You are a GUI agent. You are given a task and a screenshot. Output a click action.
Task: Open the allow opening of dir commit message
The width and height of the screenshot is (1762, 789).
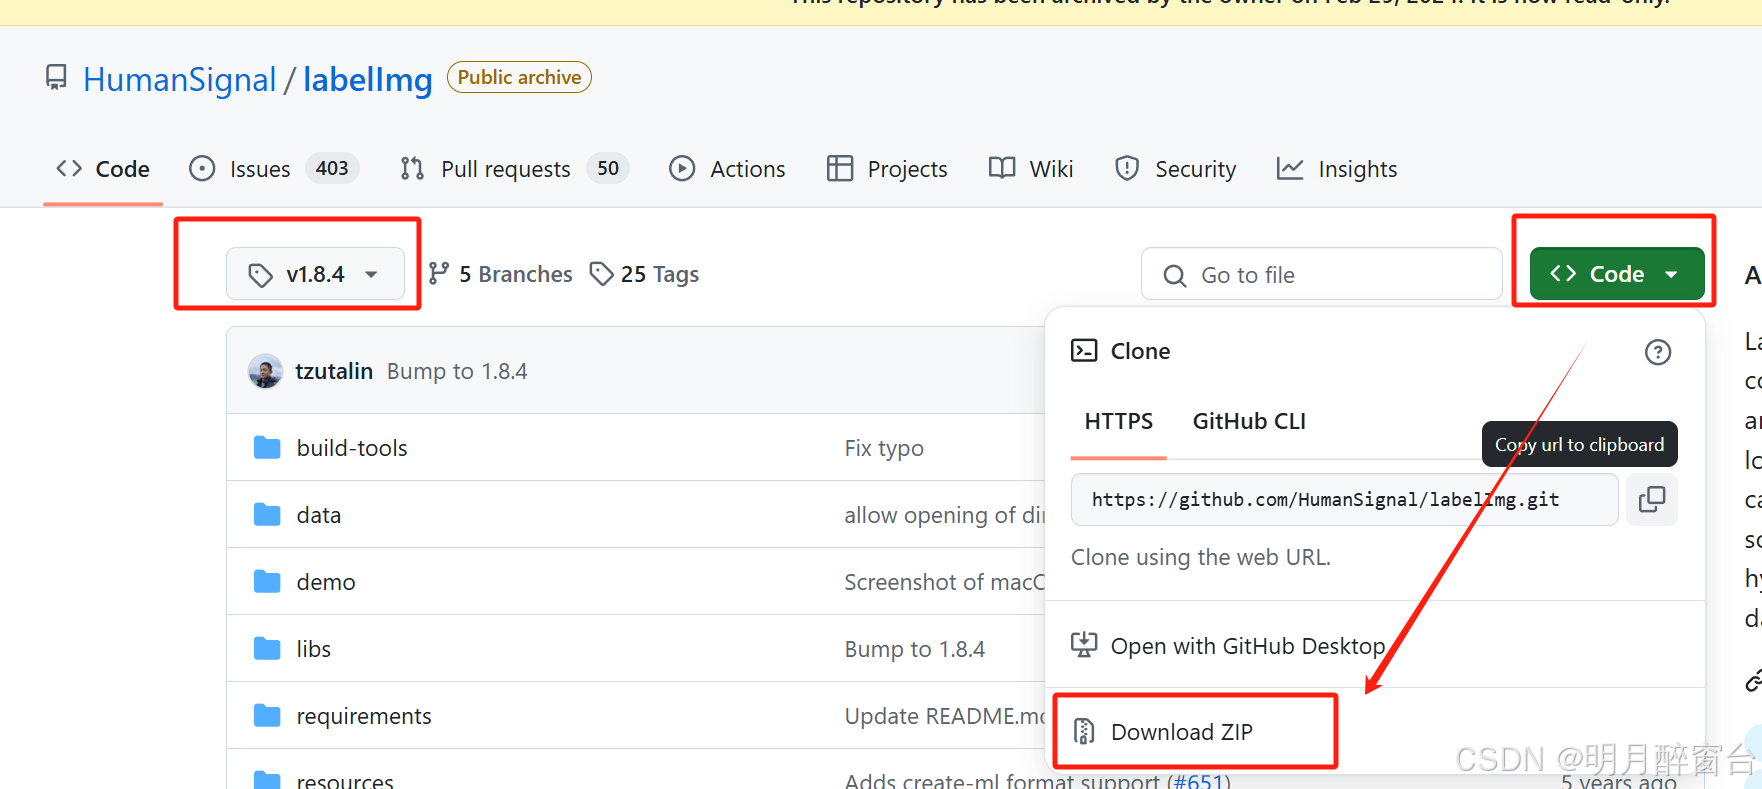pyautogui.click(x=944, y=515)
